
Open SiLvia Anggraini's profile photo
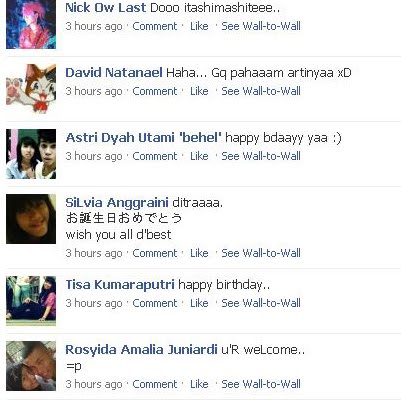point(31,219)
